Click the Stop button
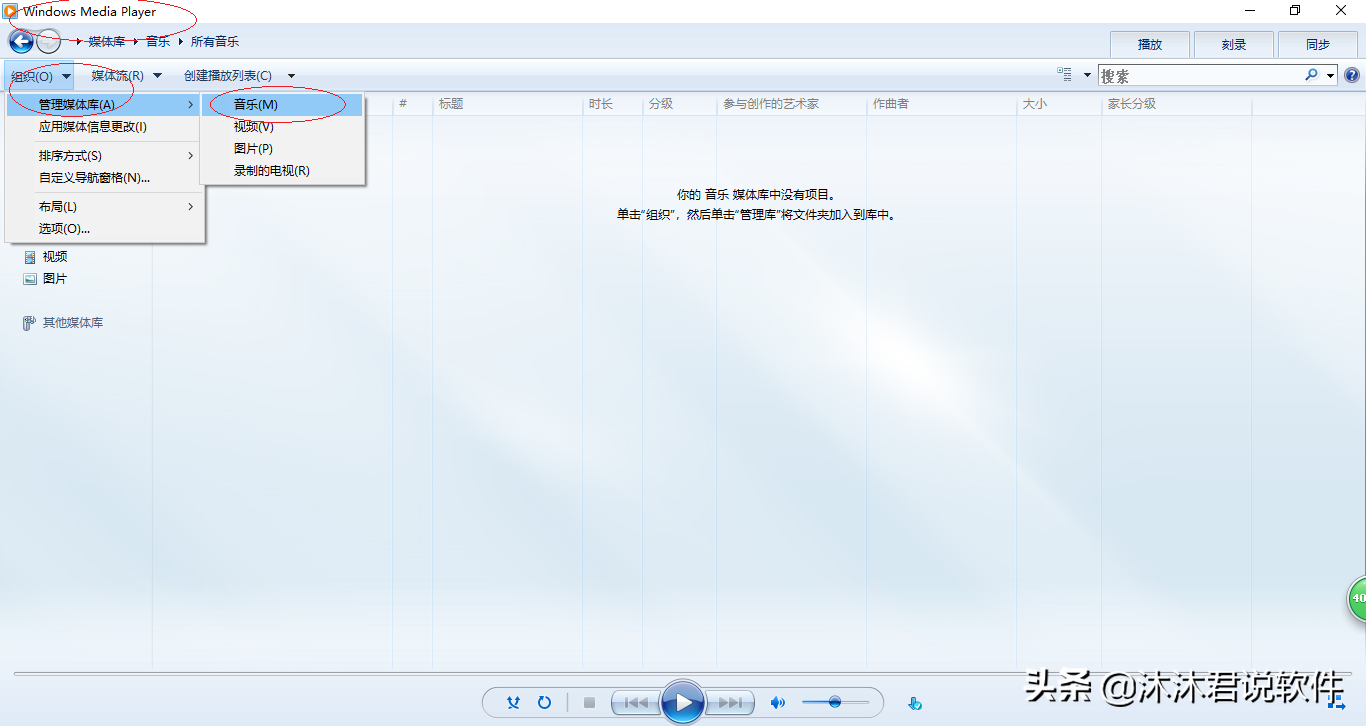The image size is (1366, 726). [589, 703]
